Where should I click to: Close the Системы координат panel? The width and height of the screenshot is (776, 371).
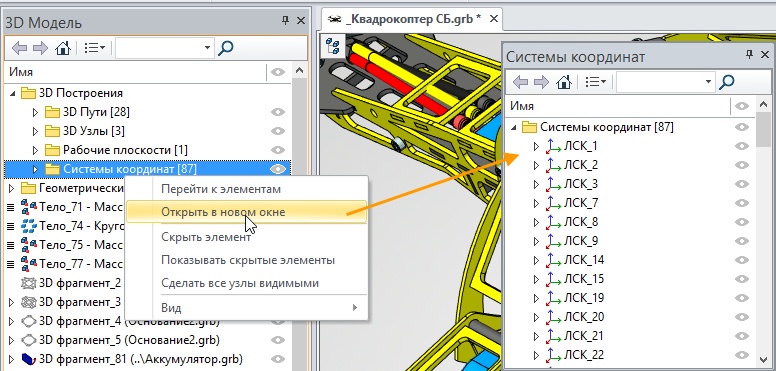click(765, 55)
